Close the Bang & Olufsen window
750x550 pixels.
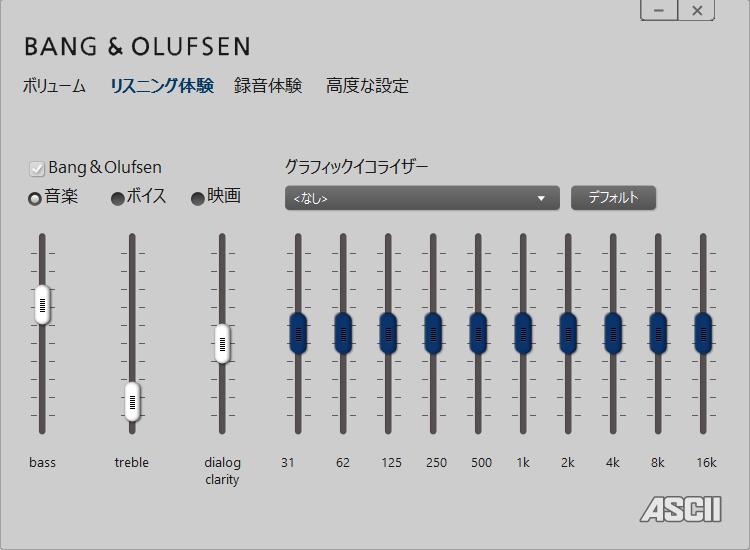click(696, 10)
